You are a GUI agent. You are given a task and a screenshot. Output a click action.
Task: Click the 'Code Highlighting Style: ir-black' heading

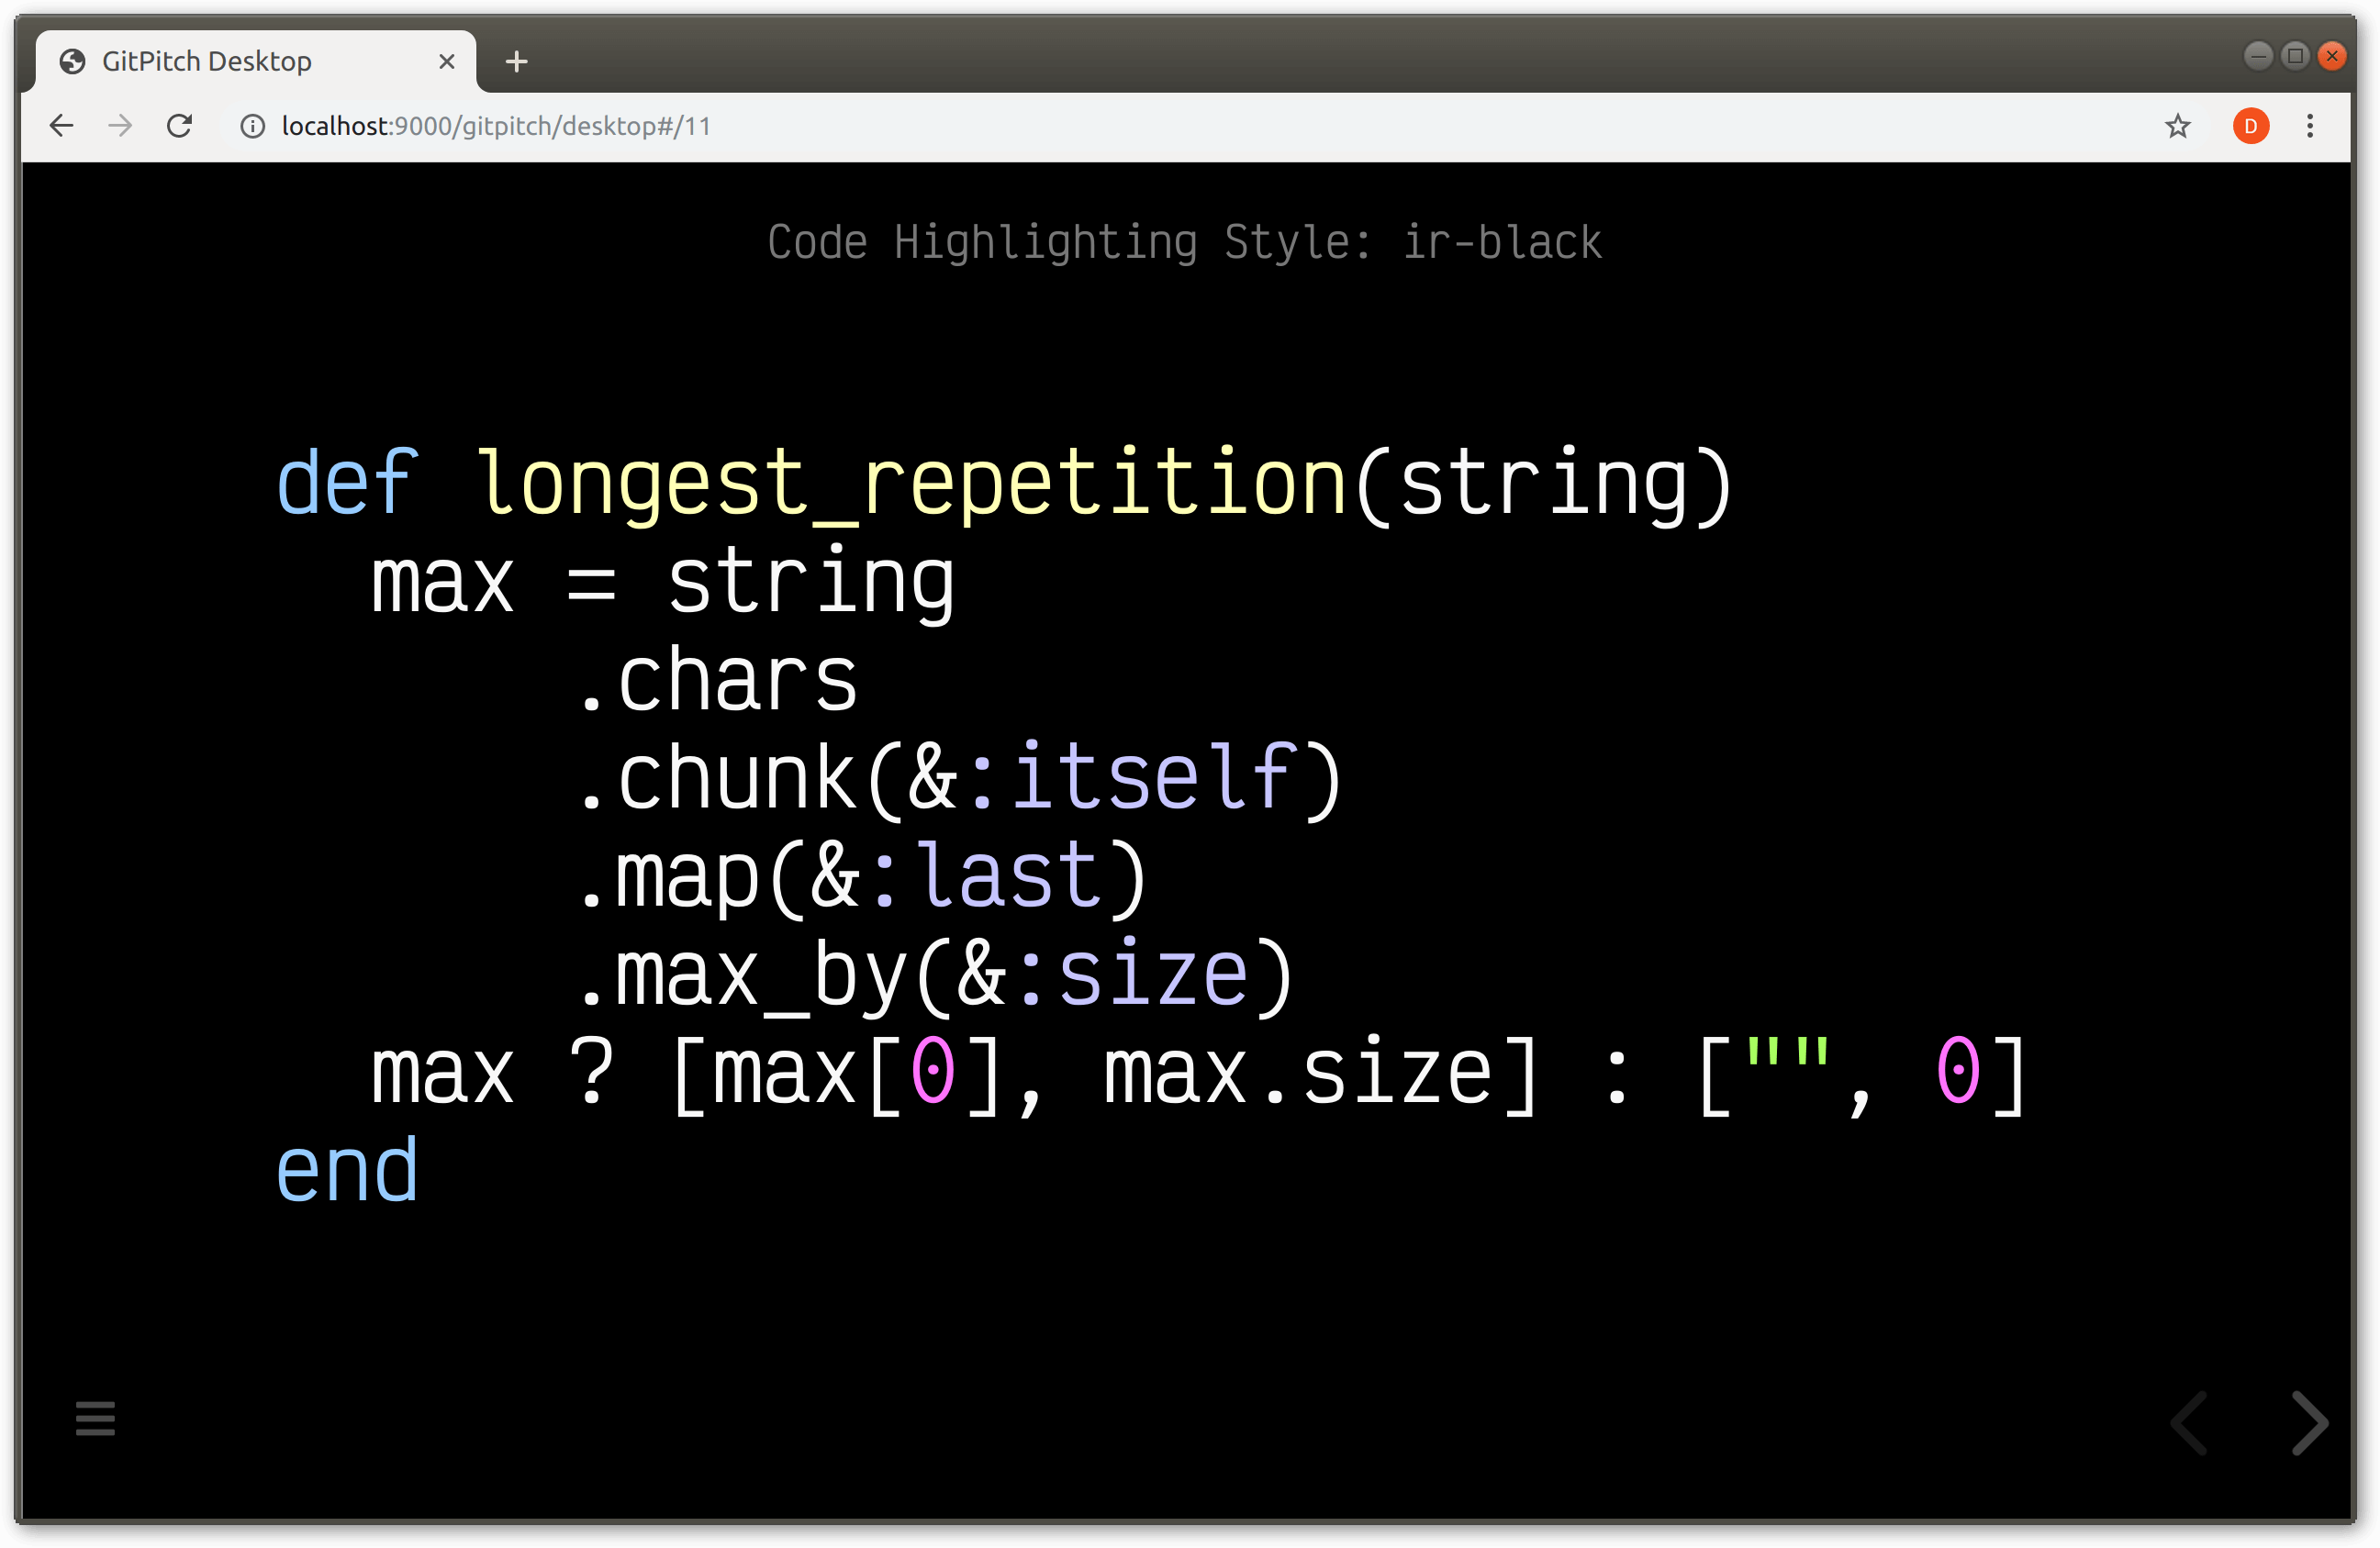click(x=1185, y=243)
